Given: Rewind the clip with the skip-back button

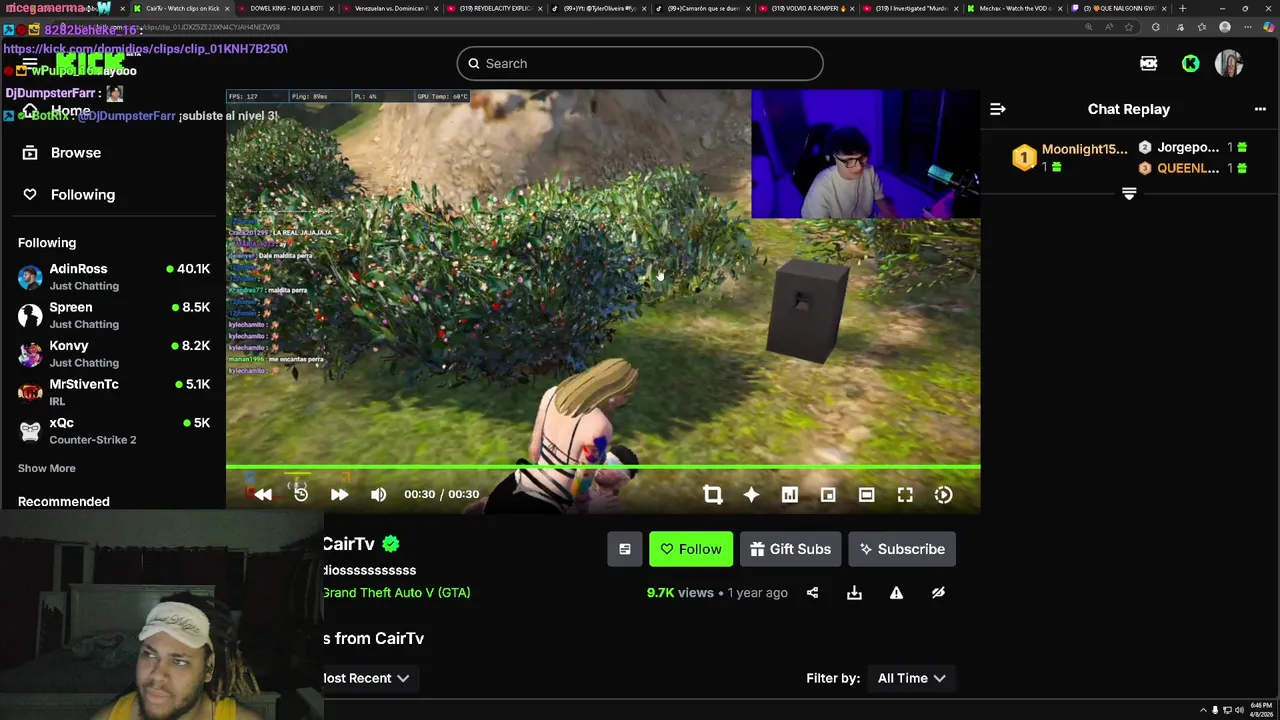Looking at the screenshot, I should (263, 494).
